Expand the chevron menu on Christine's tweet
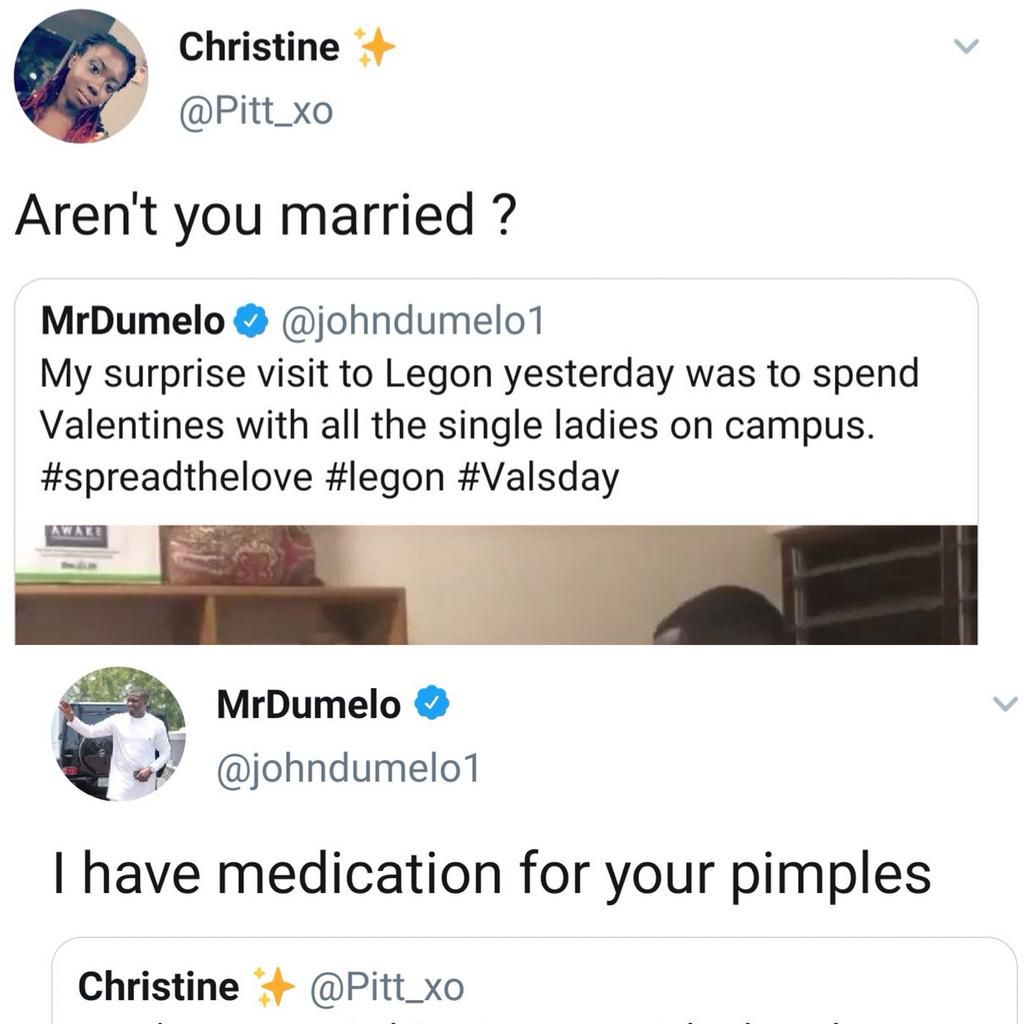 point(966,46)
